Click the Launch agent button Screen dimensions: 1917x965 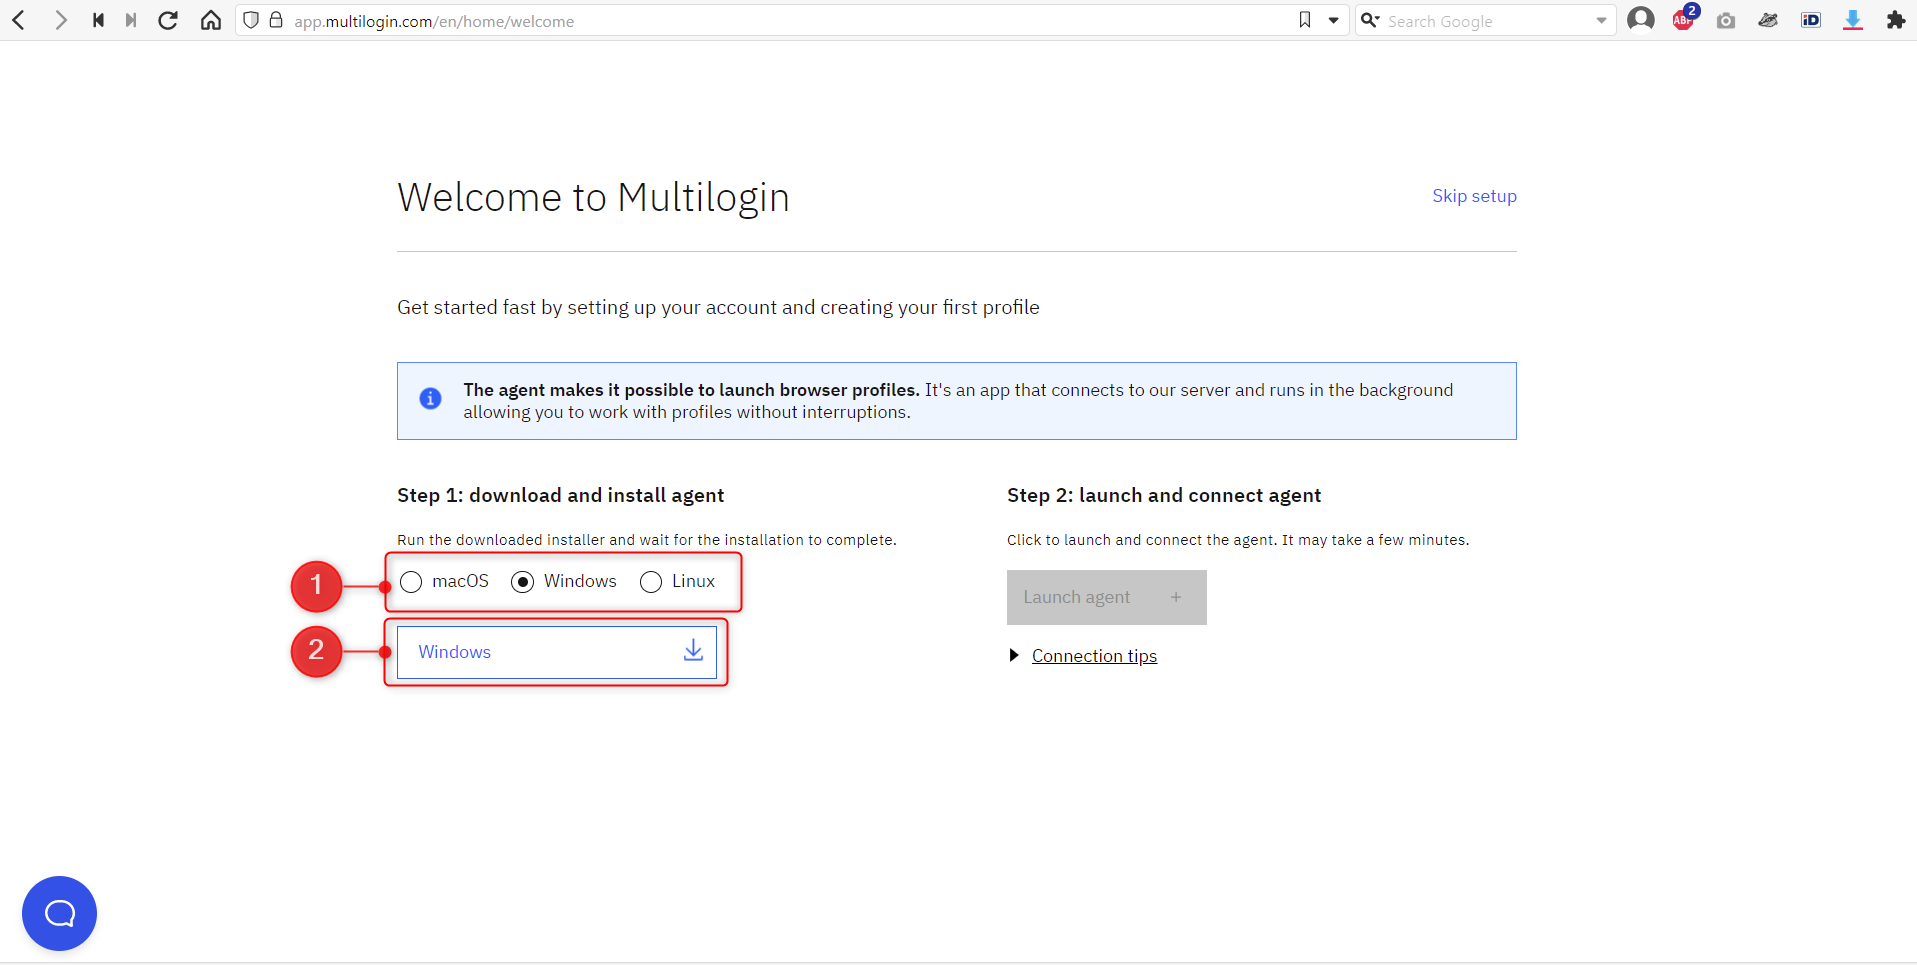click(1107, 597)
